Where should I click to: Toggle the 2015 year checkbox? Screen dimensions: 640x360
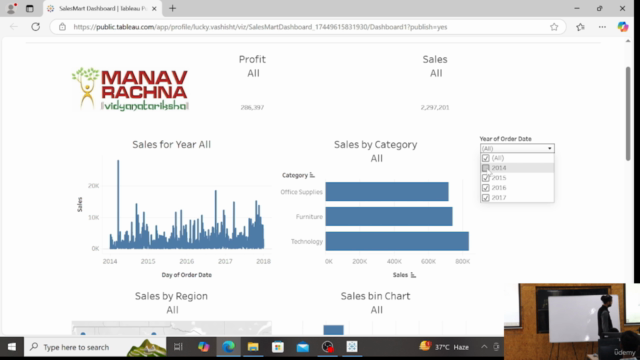(486, 178)
